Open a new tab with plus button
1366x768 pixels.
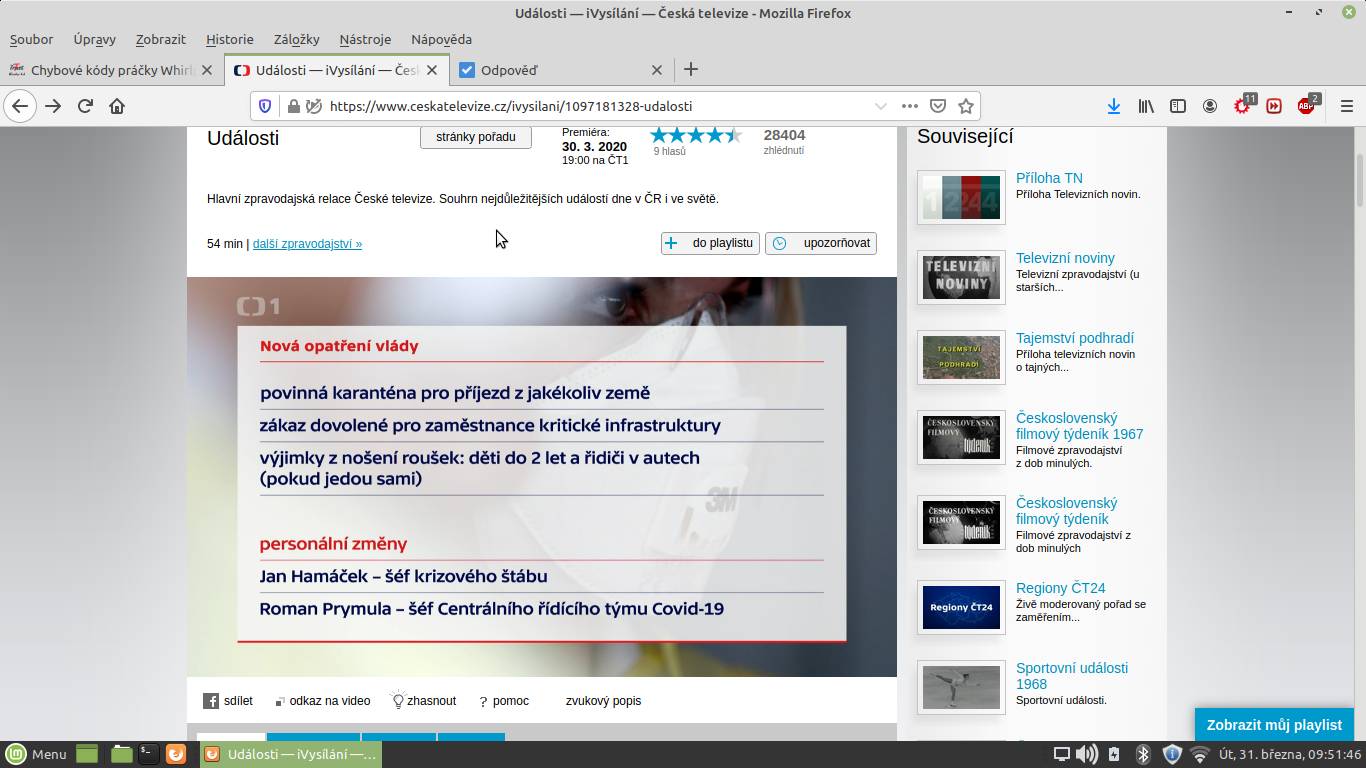pos(691,70)
